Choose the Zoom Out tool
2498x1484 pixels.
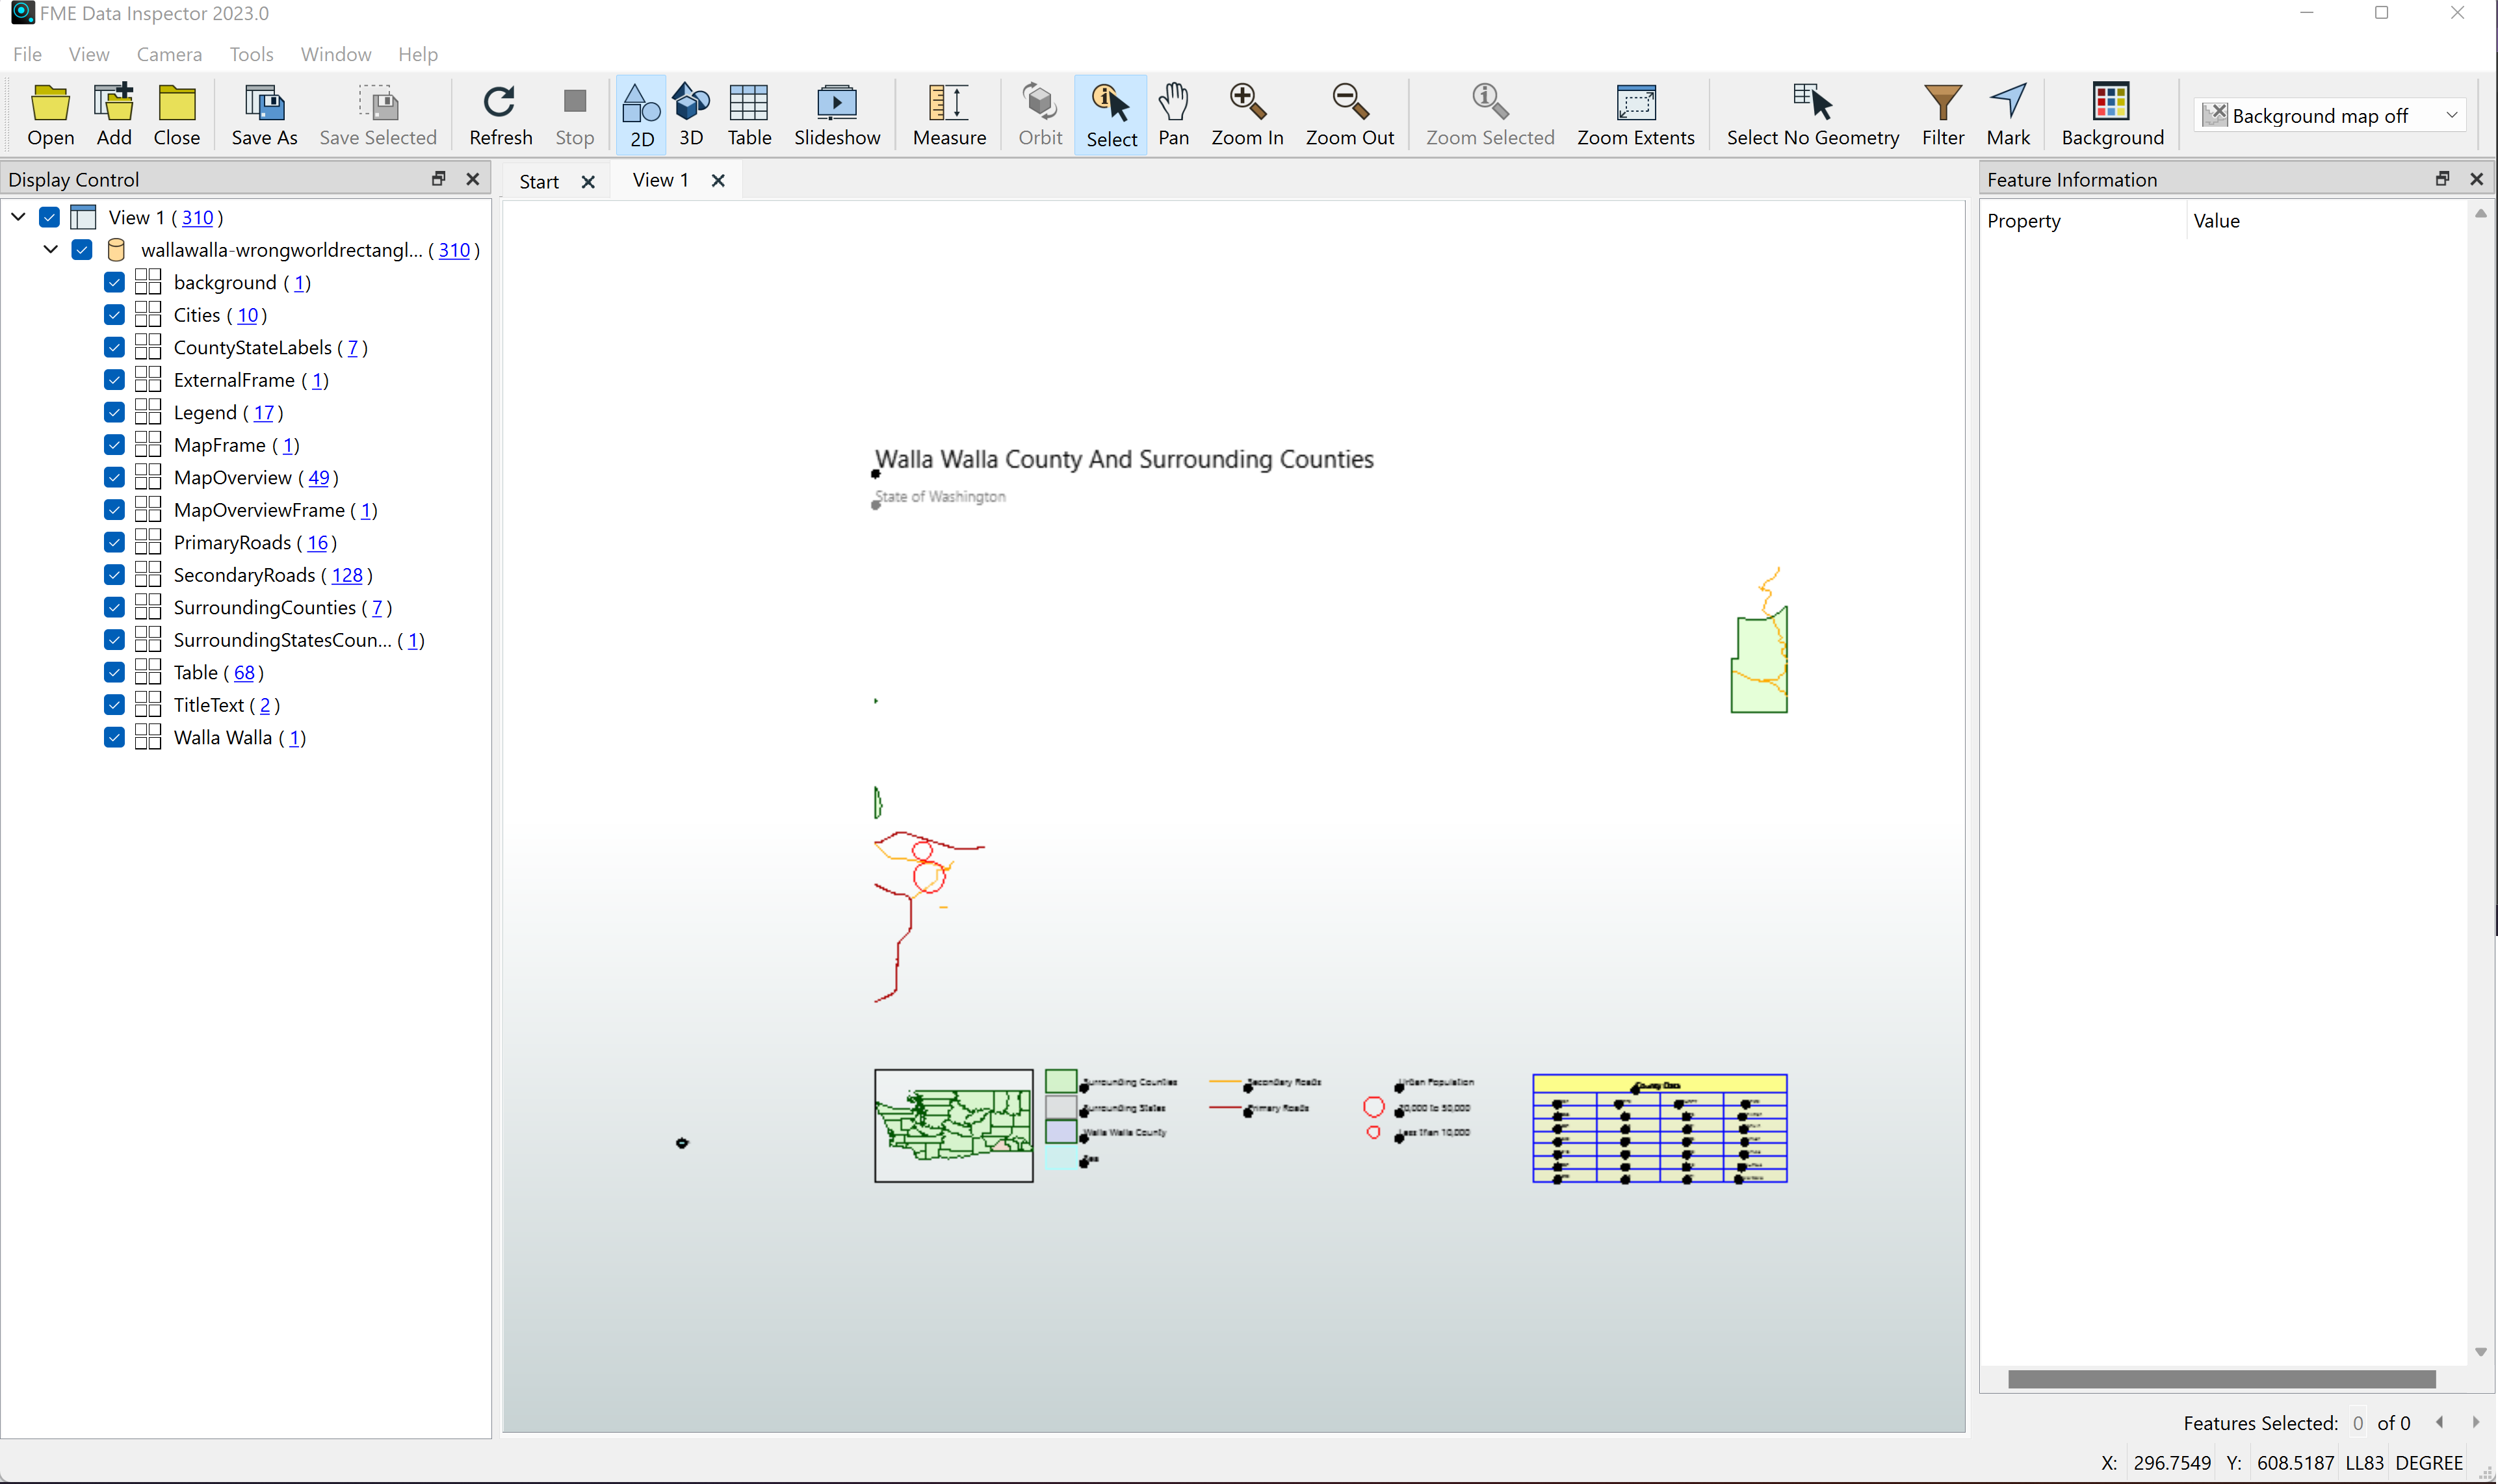1349,115
